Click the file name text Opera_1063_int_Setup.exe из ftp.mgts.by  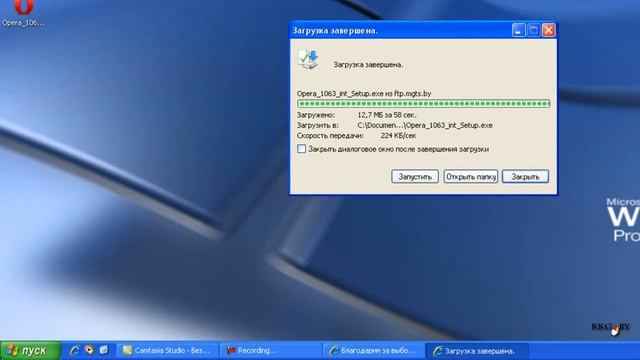tap(364, 93)
